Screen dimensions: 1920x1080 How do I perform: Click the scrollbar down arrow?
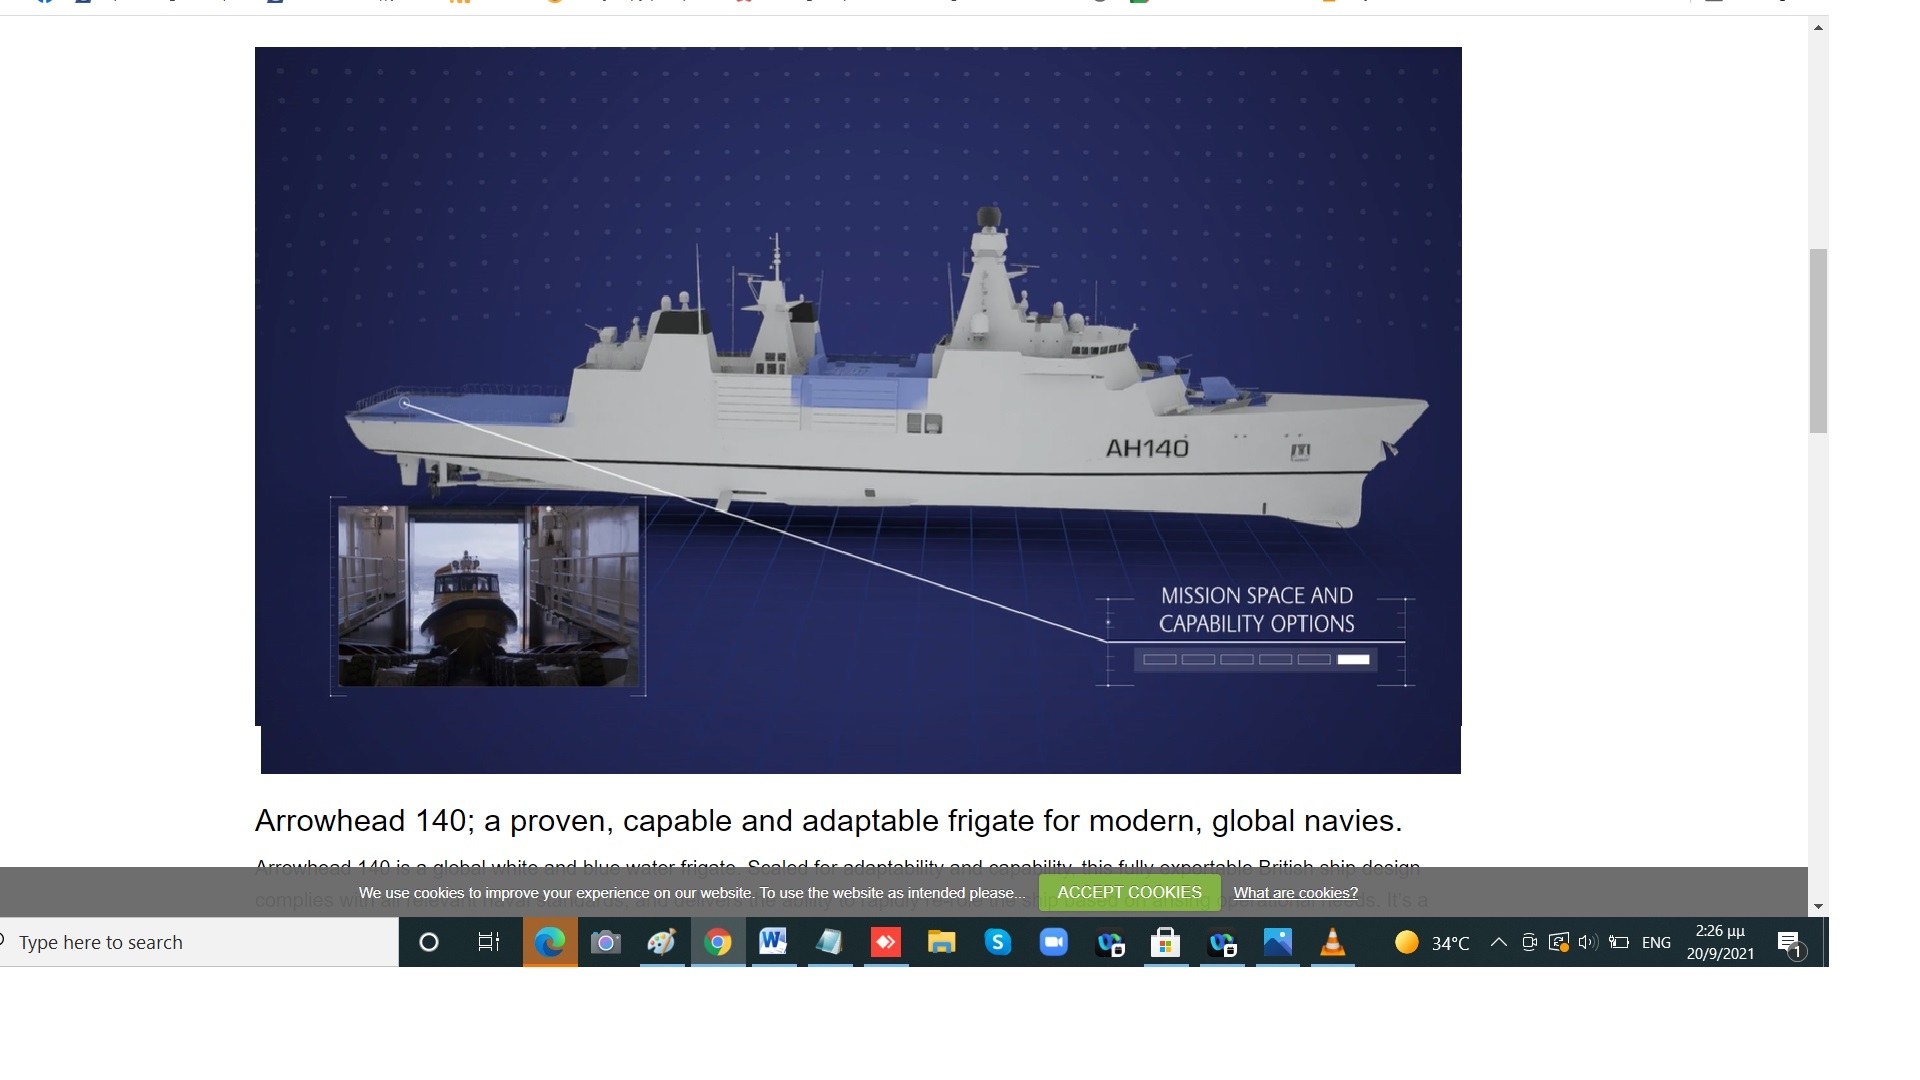1818,906
